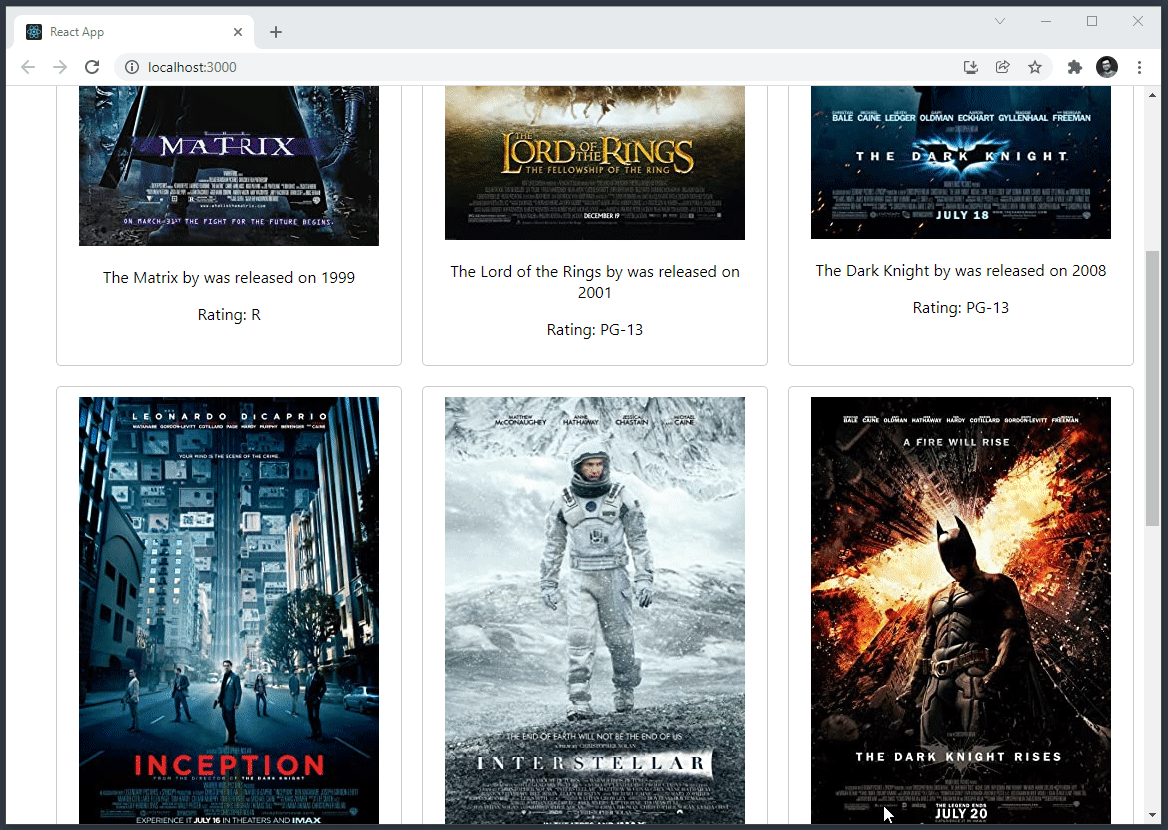Open the Chrome profile avatar
The image size is (1168, 830).
1107,67
